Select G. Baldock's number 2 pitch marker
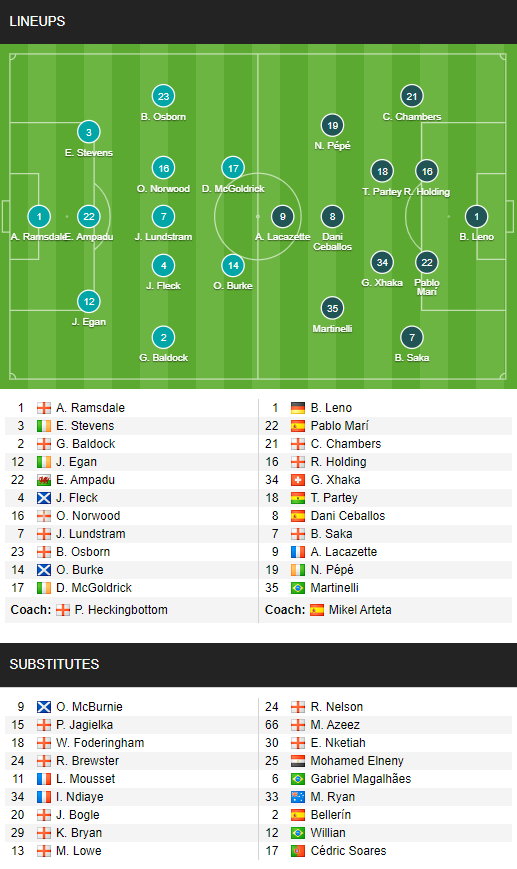This screenshot has width=517, height=869. coord(163,338)
